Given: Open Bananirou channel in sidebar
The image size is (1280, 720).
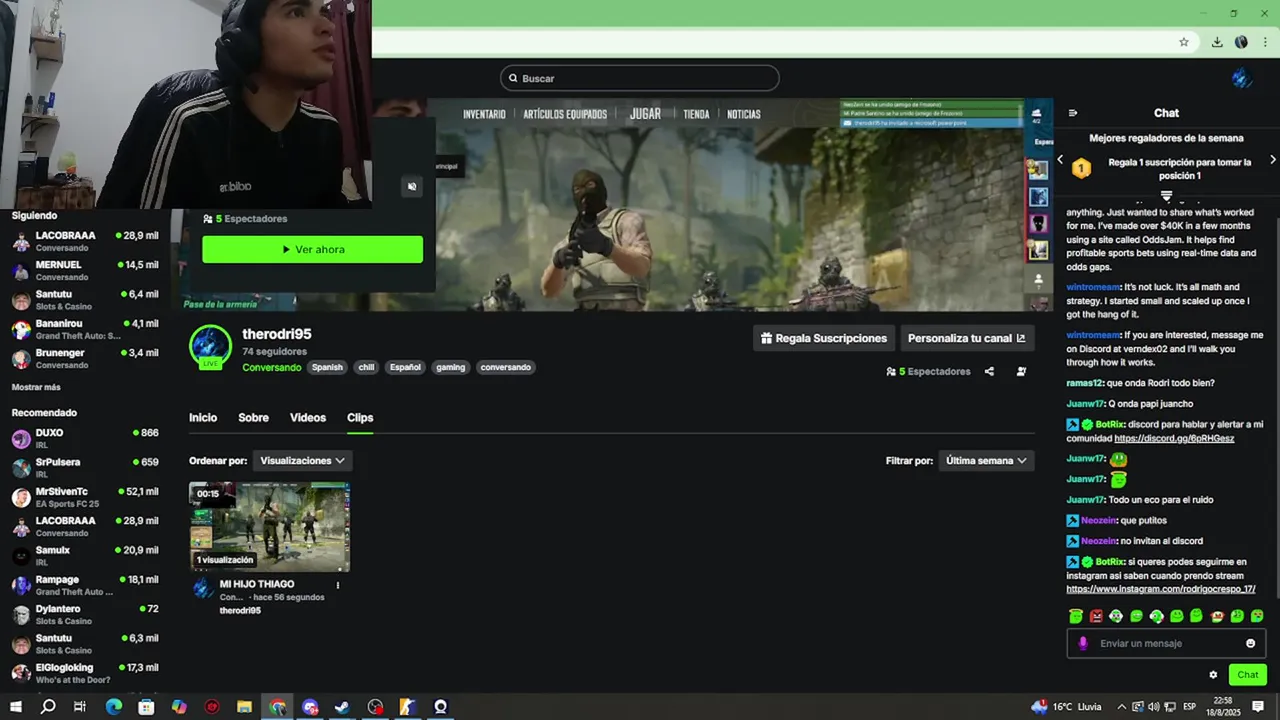Looking at the screenshot, I should 85,329.
